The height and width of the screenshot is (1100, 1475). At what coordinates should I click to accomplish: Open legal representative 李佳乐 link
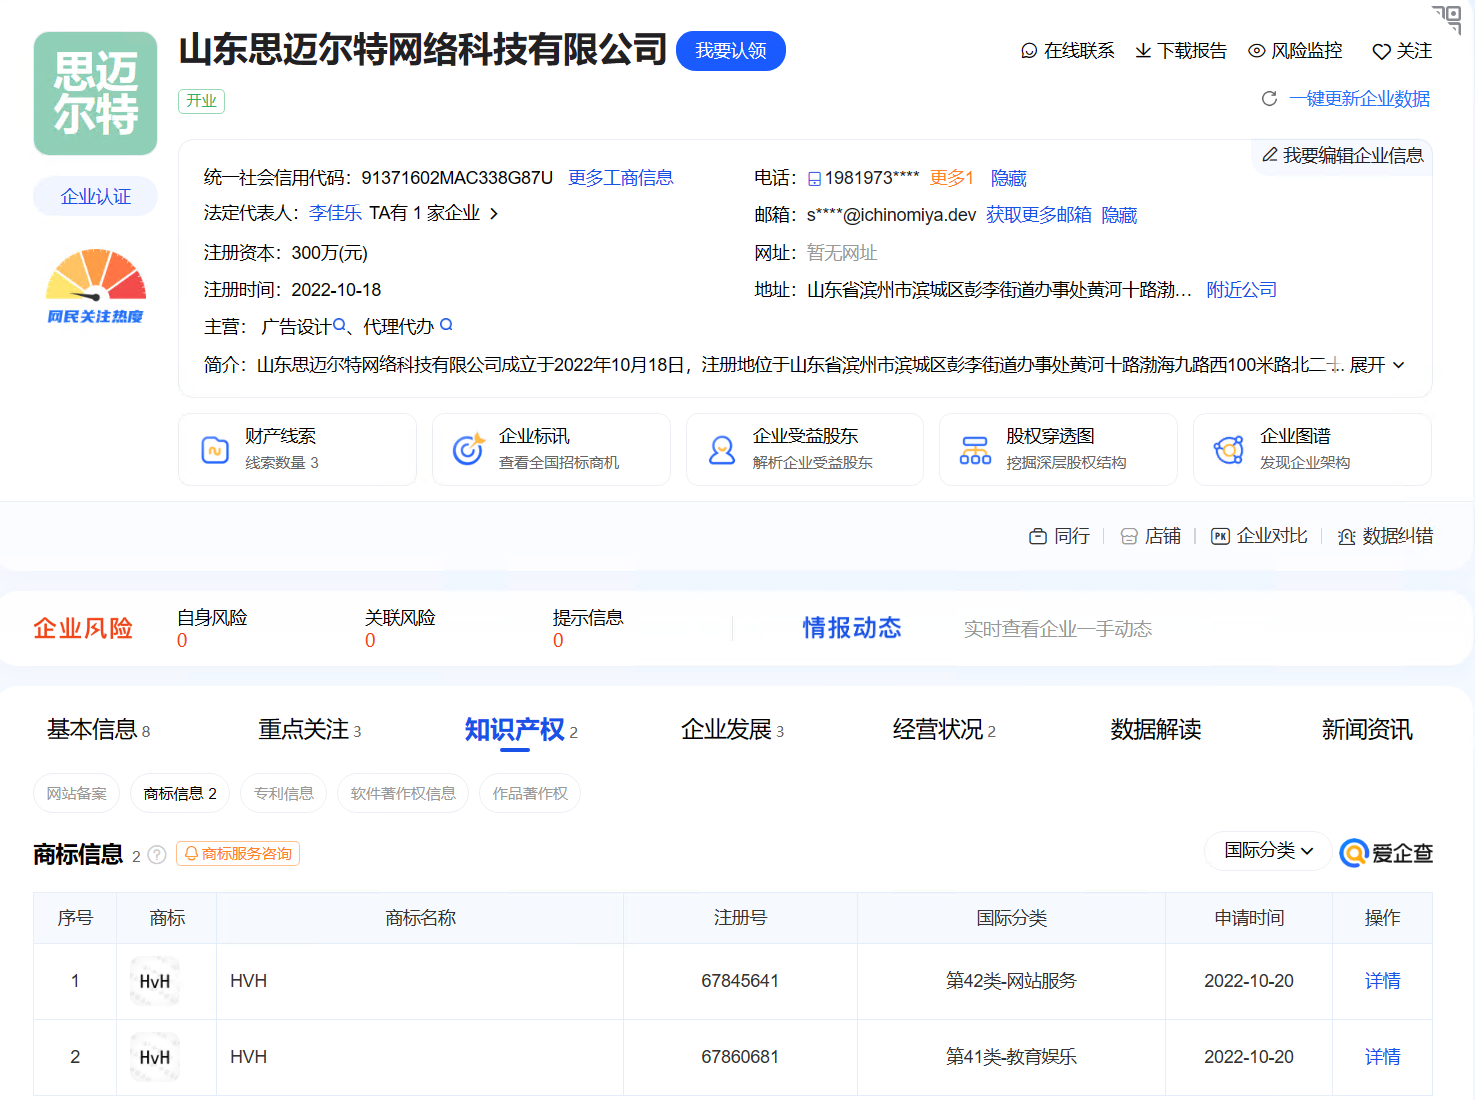click(335, 213)
